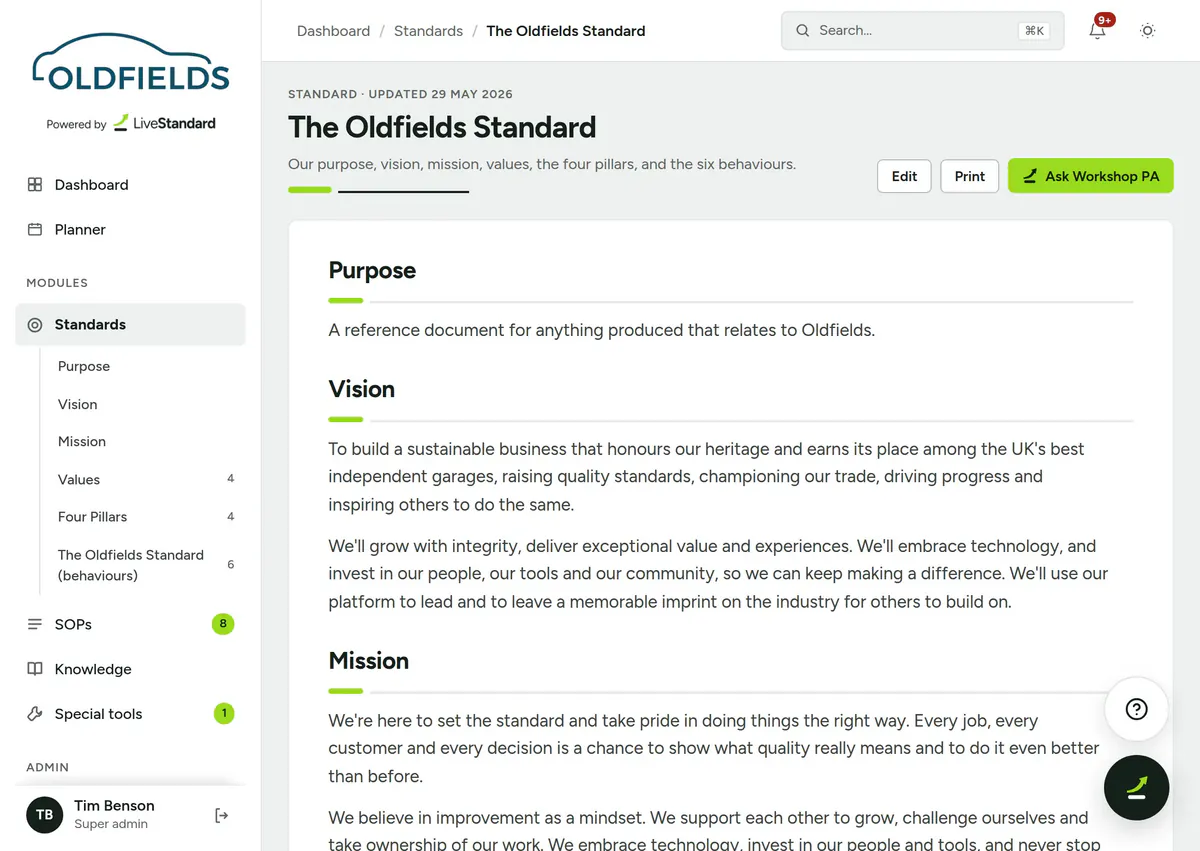Click Ask Workshop PA button

[1091, 176]
